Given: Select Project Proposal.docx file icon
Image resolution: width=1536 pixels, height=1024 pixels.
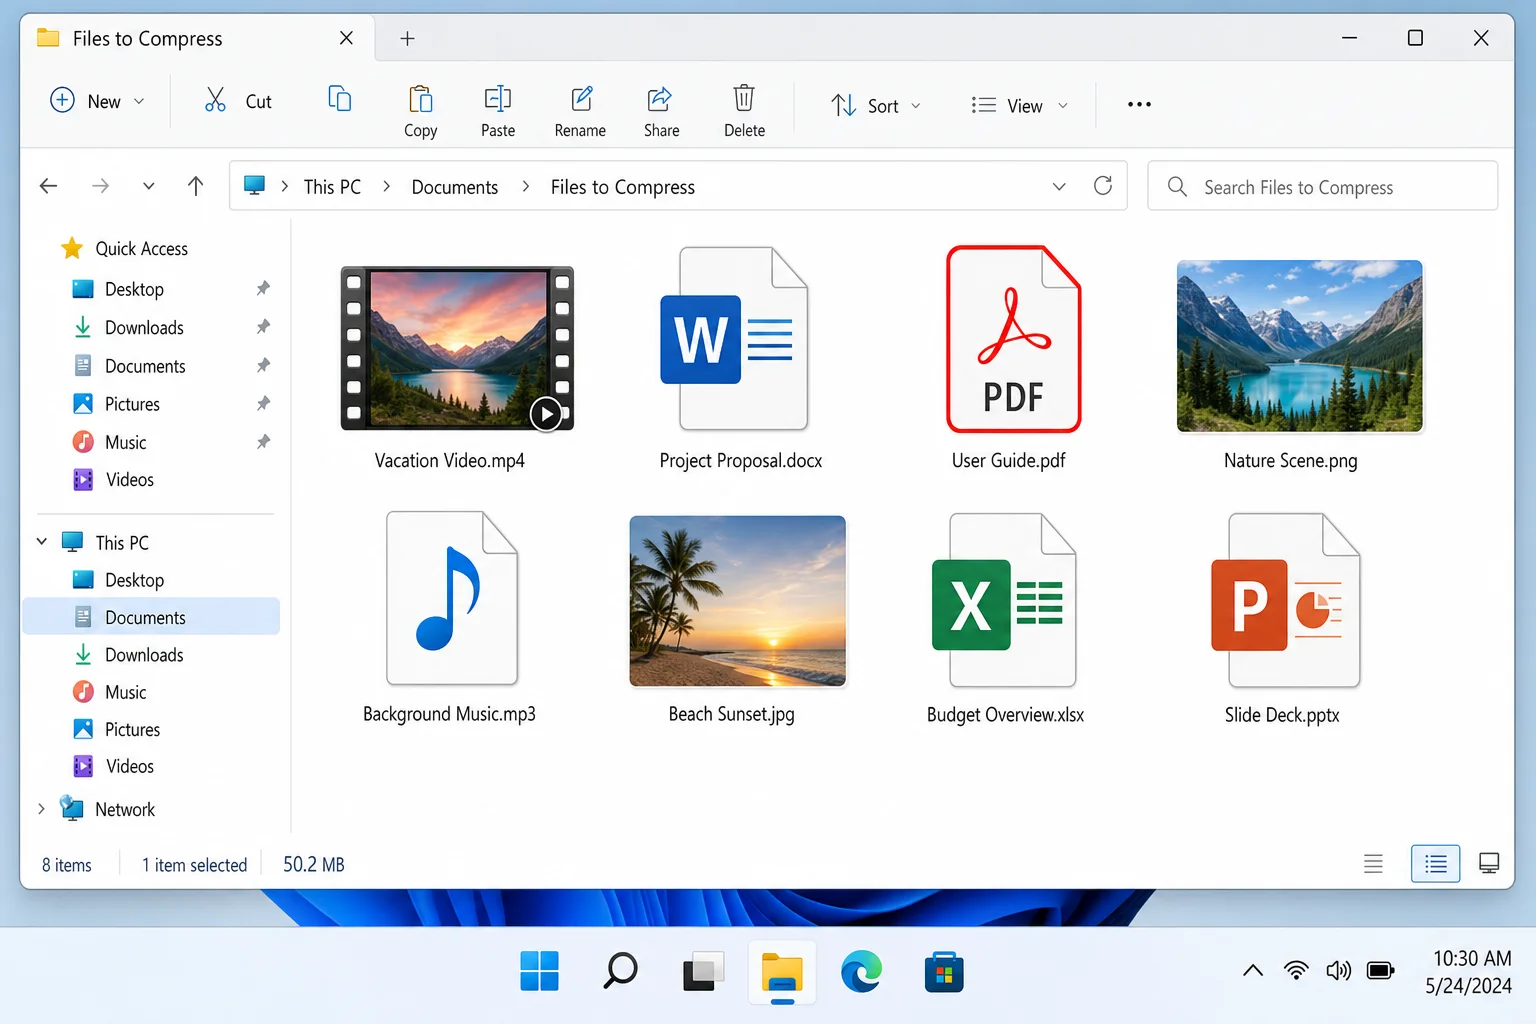Looking at the screenshot, I should coord(735,339).
